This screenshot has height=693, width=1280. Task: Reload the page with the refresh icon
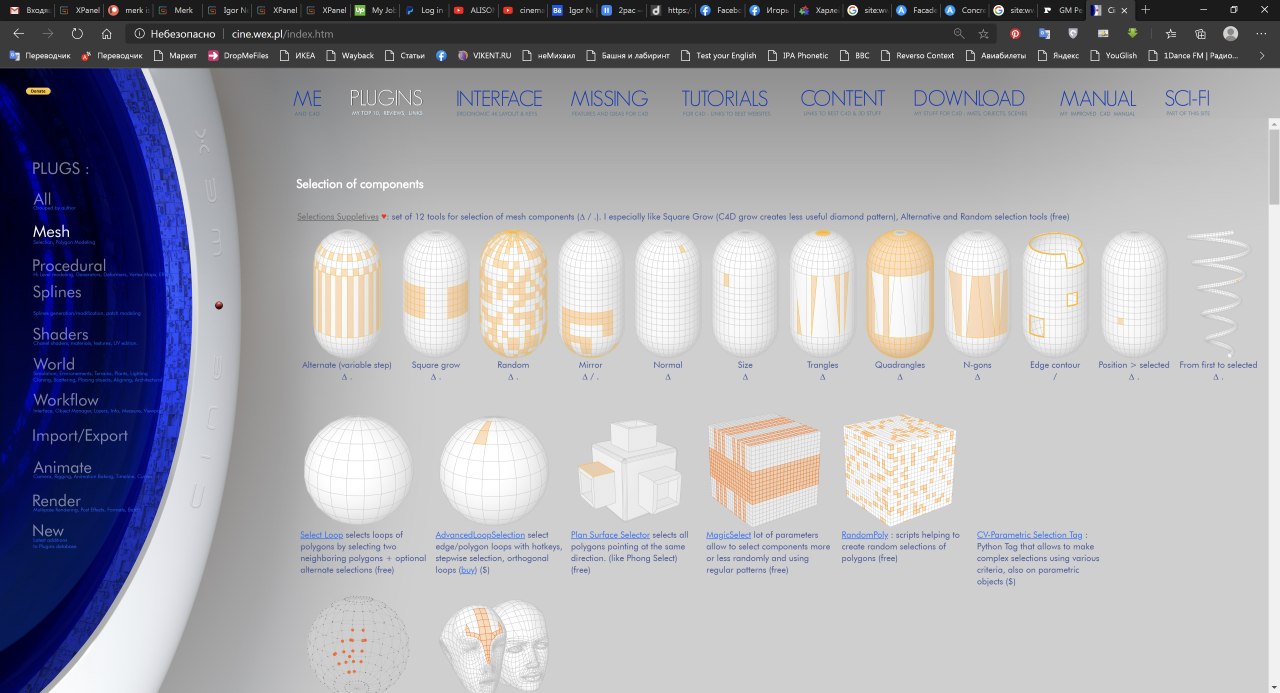pos(77,33)
